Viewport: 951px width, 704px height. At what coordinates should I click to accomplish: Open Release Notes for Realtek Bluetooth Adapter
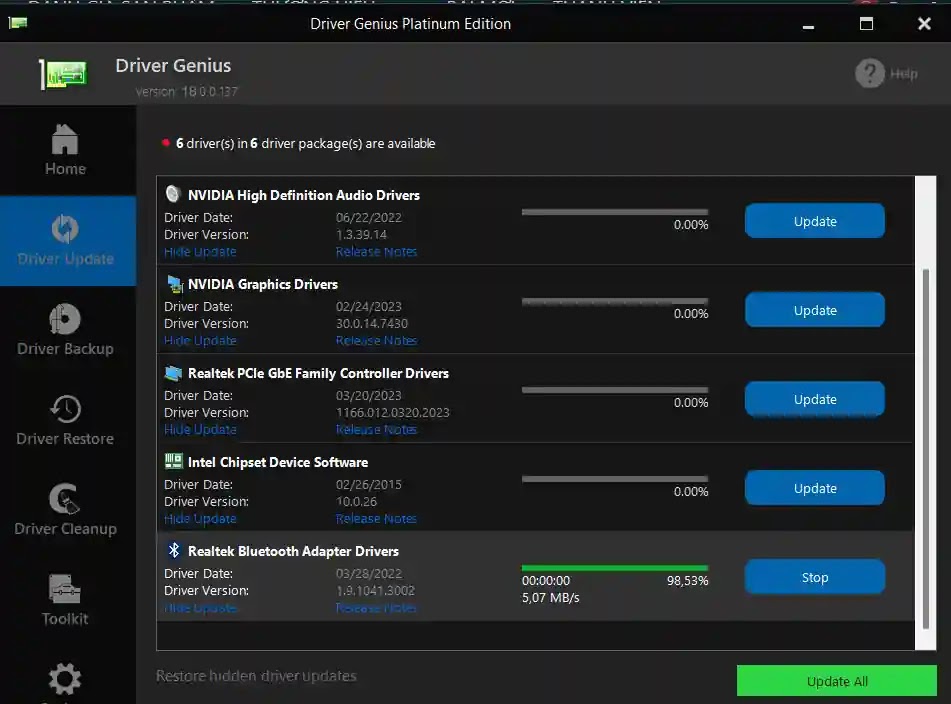pyautogui.click(x=376, y=608)
